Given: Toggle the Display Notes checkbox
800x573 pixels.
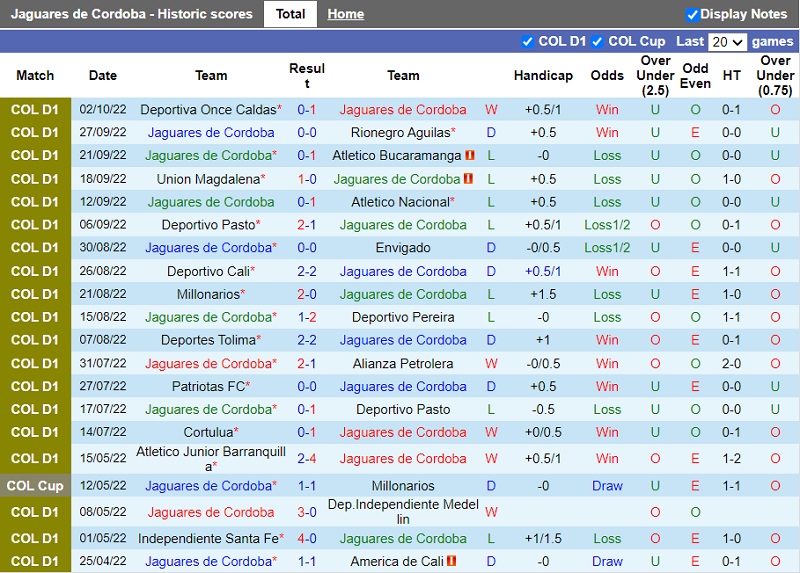Looking at the screenshot, I should coord(692,14).
